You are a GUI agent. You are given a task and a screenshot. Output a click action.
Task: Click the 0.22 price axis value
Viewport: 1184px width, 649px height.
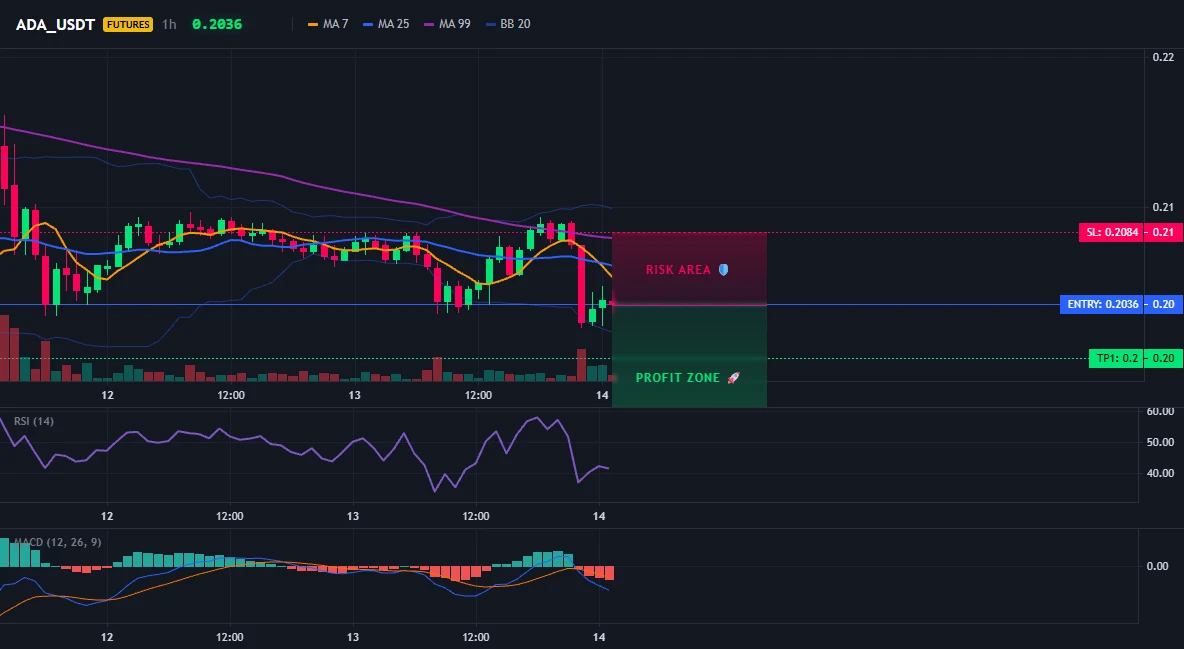click(1164, 57)
